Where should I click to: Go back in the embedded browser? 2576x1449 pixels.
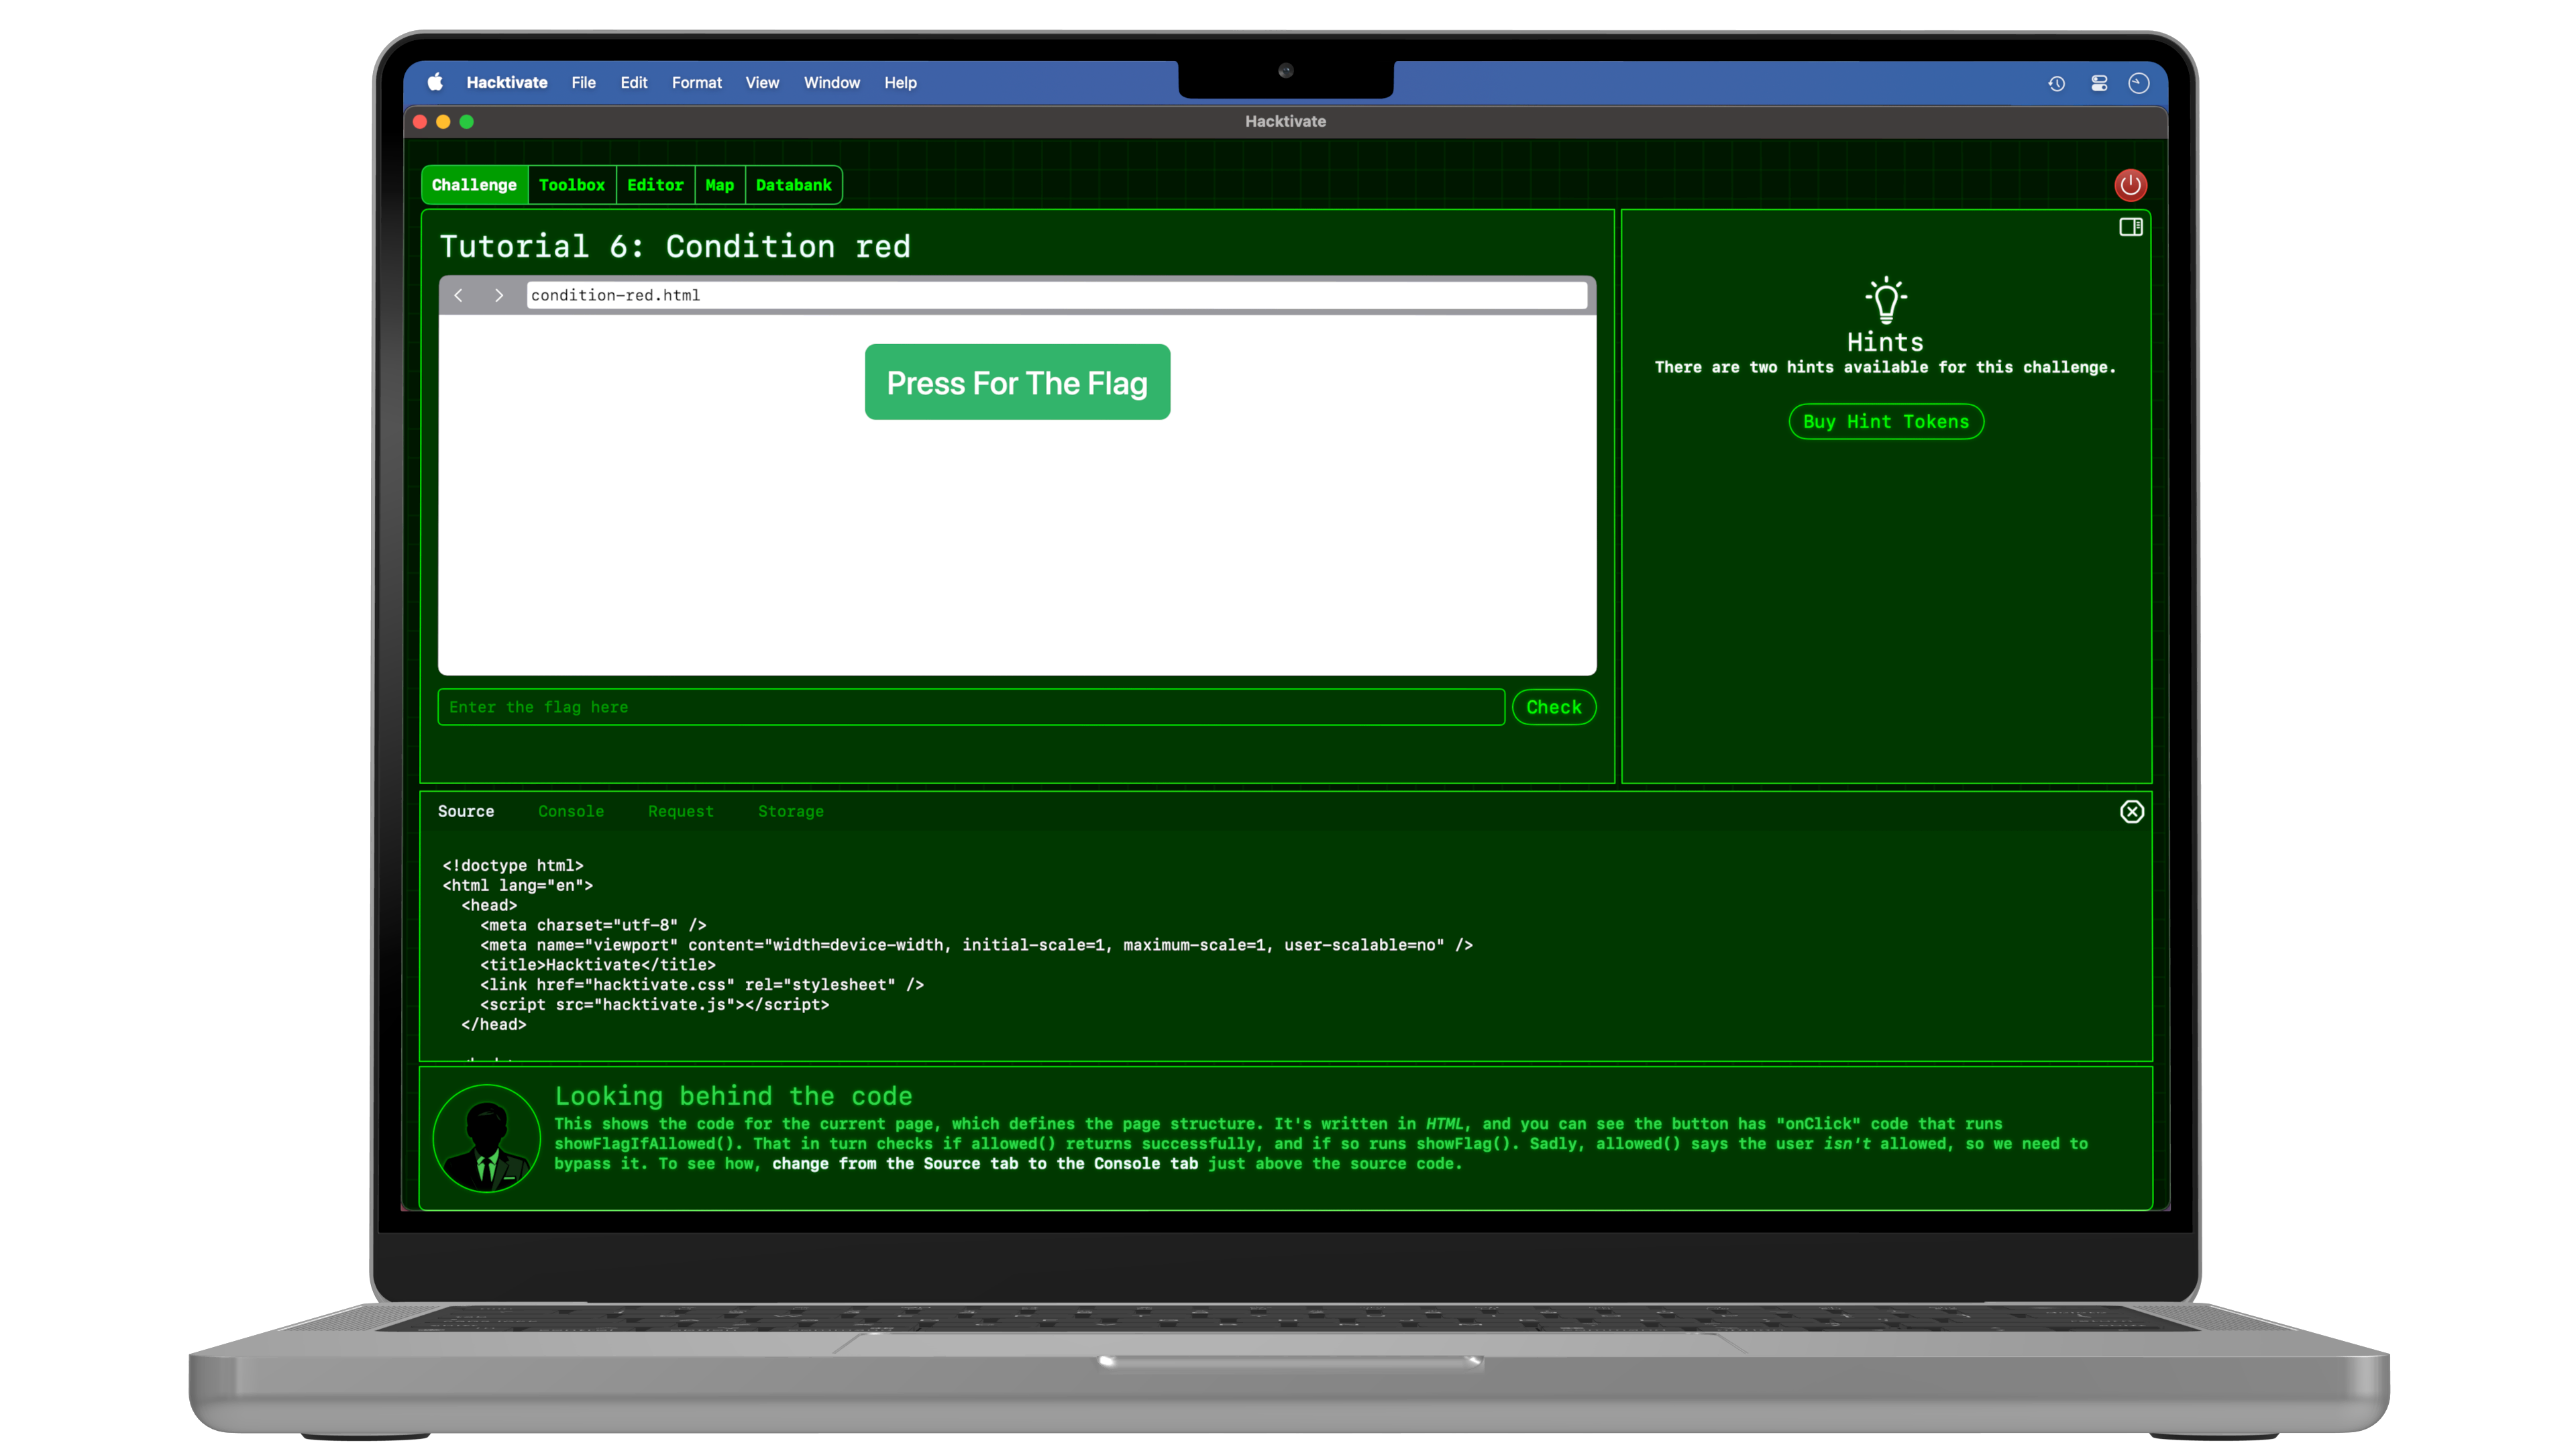(459, 295)
